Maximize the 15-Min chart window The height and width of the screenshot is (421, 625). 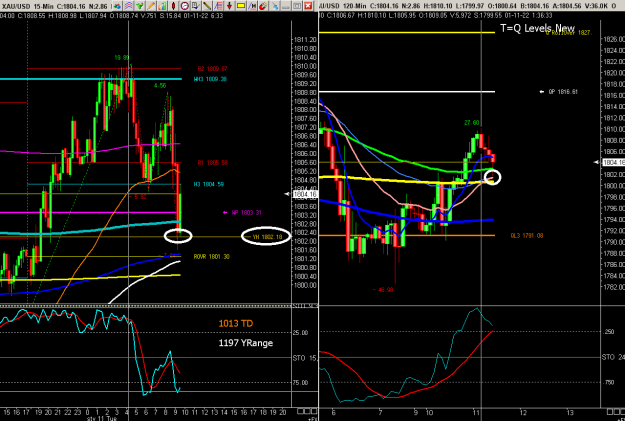[x=297, y=6]
